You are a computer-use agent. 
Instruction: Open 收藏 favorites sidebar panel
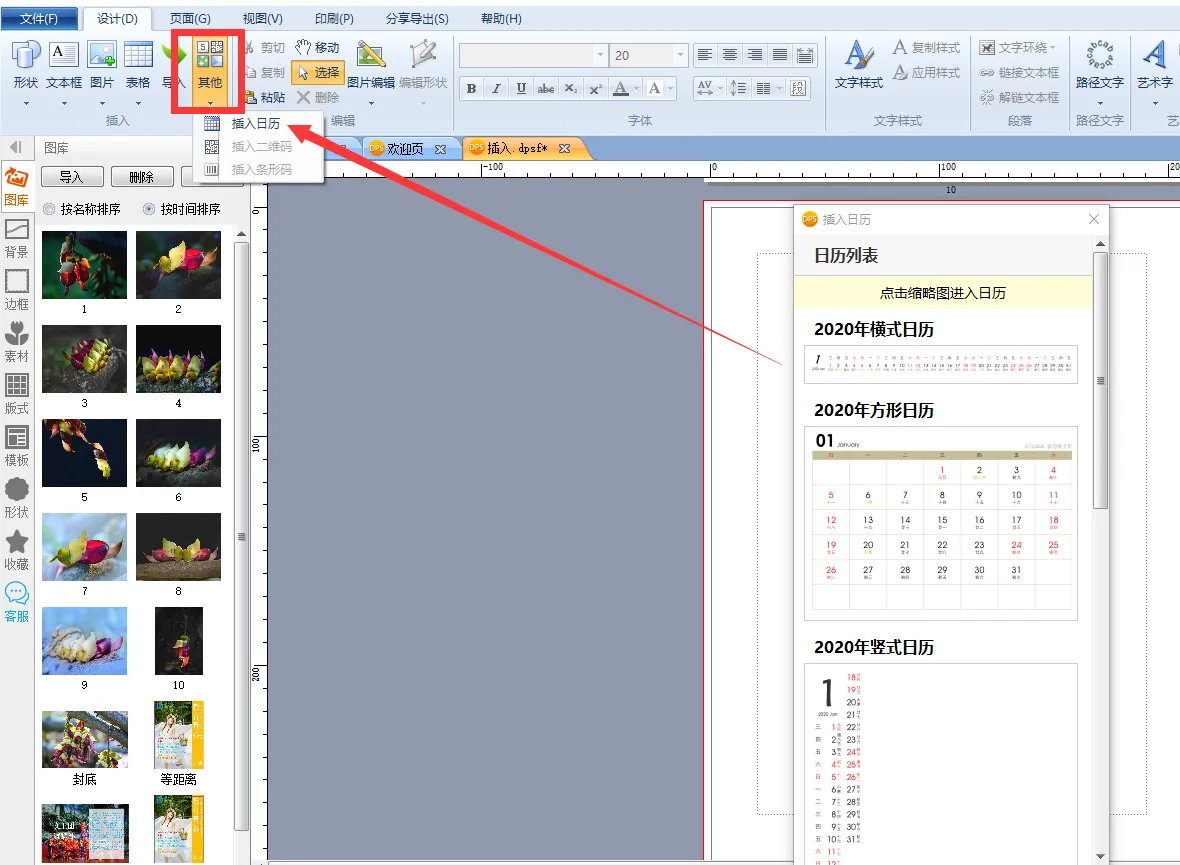point(17,550)
